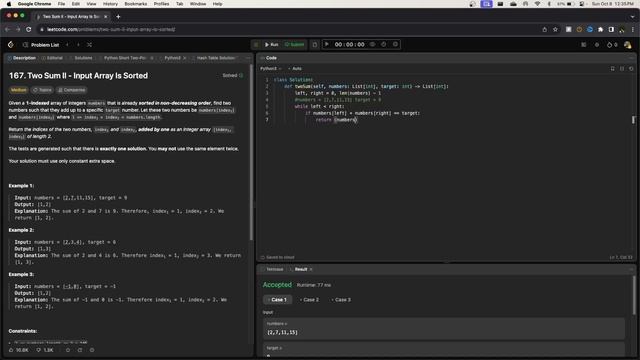Screen dimensions: 640x360
Task: Click the numbers input value field
Action: pos(444,329)
